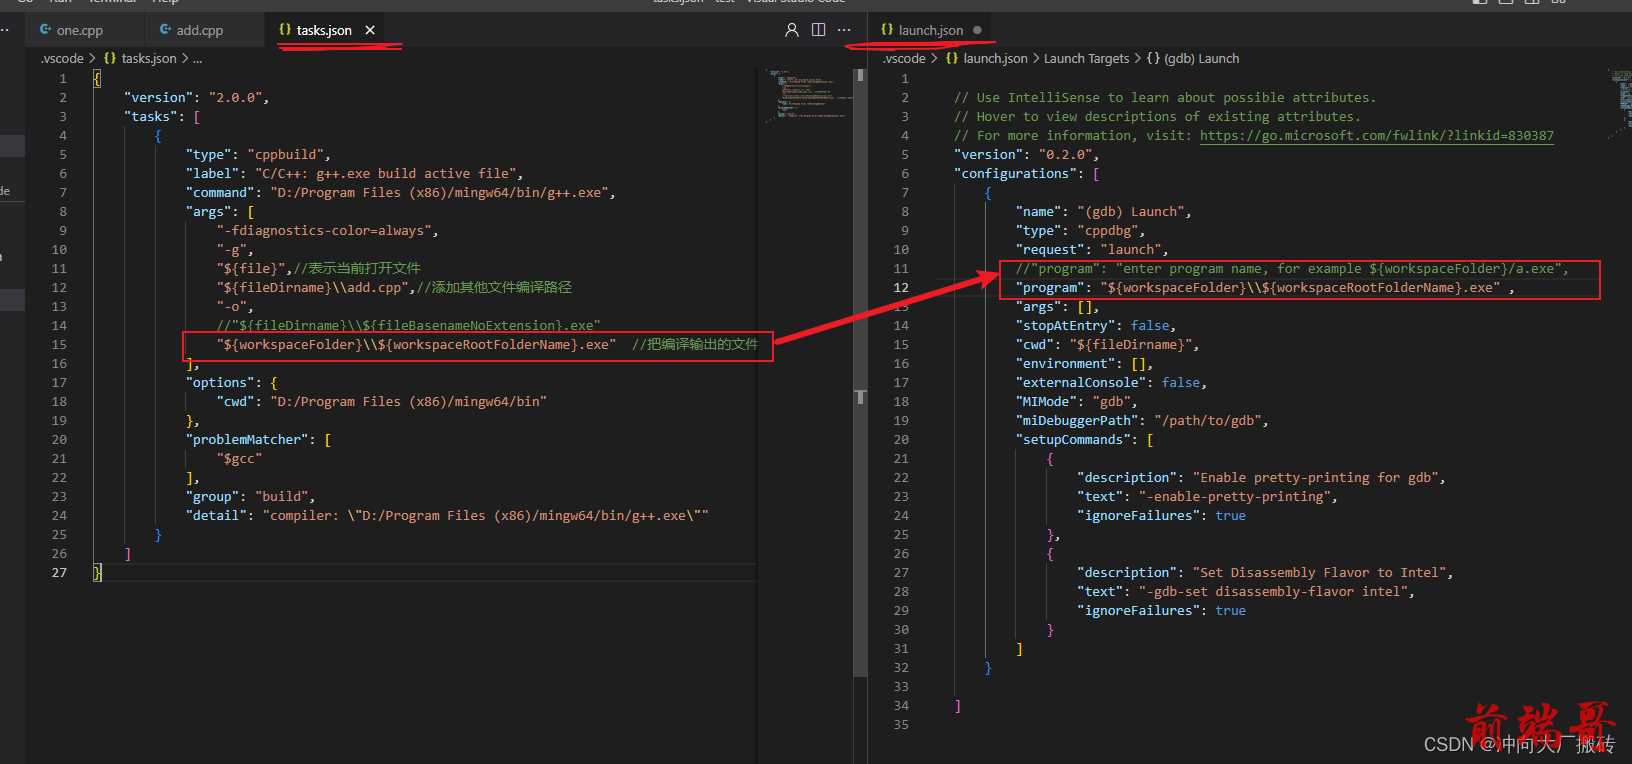
Task: Click the "stopAtEntry": false line
Action: tap(1096, 326)
